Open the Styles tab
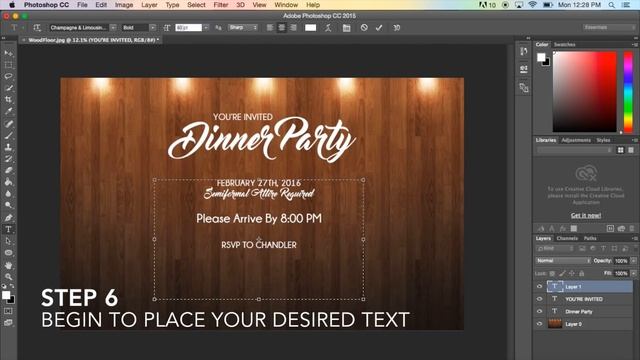640x360 pixels. pos(603,140)
